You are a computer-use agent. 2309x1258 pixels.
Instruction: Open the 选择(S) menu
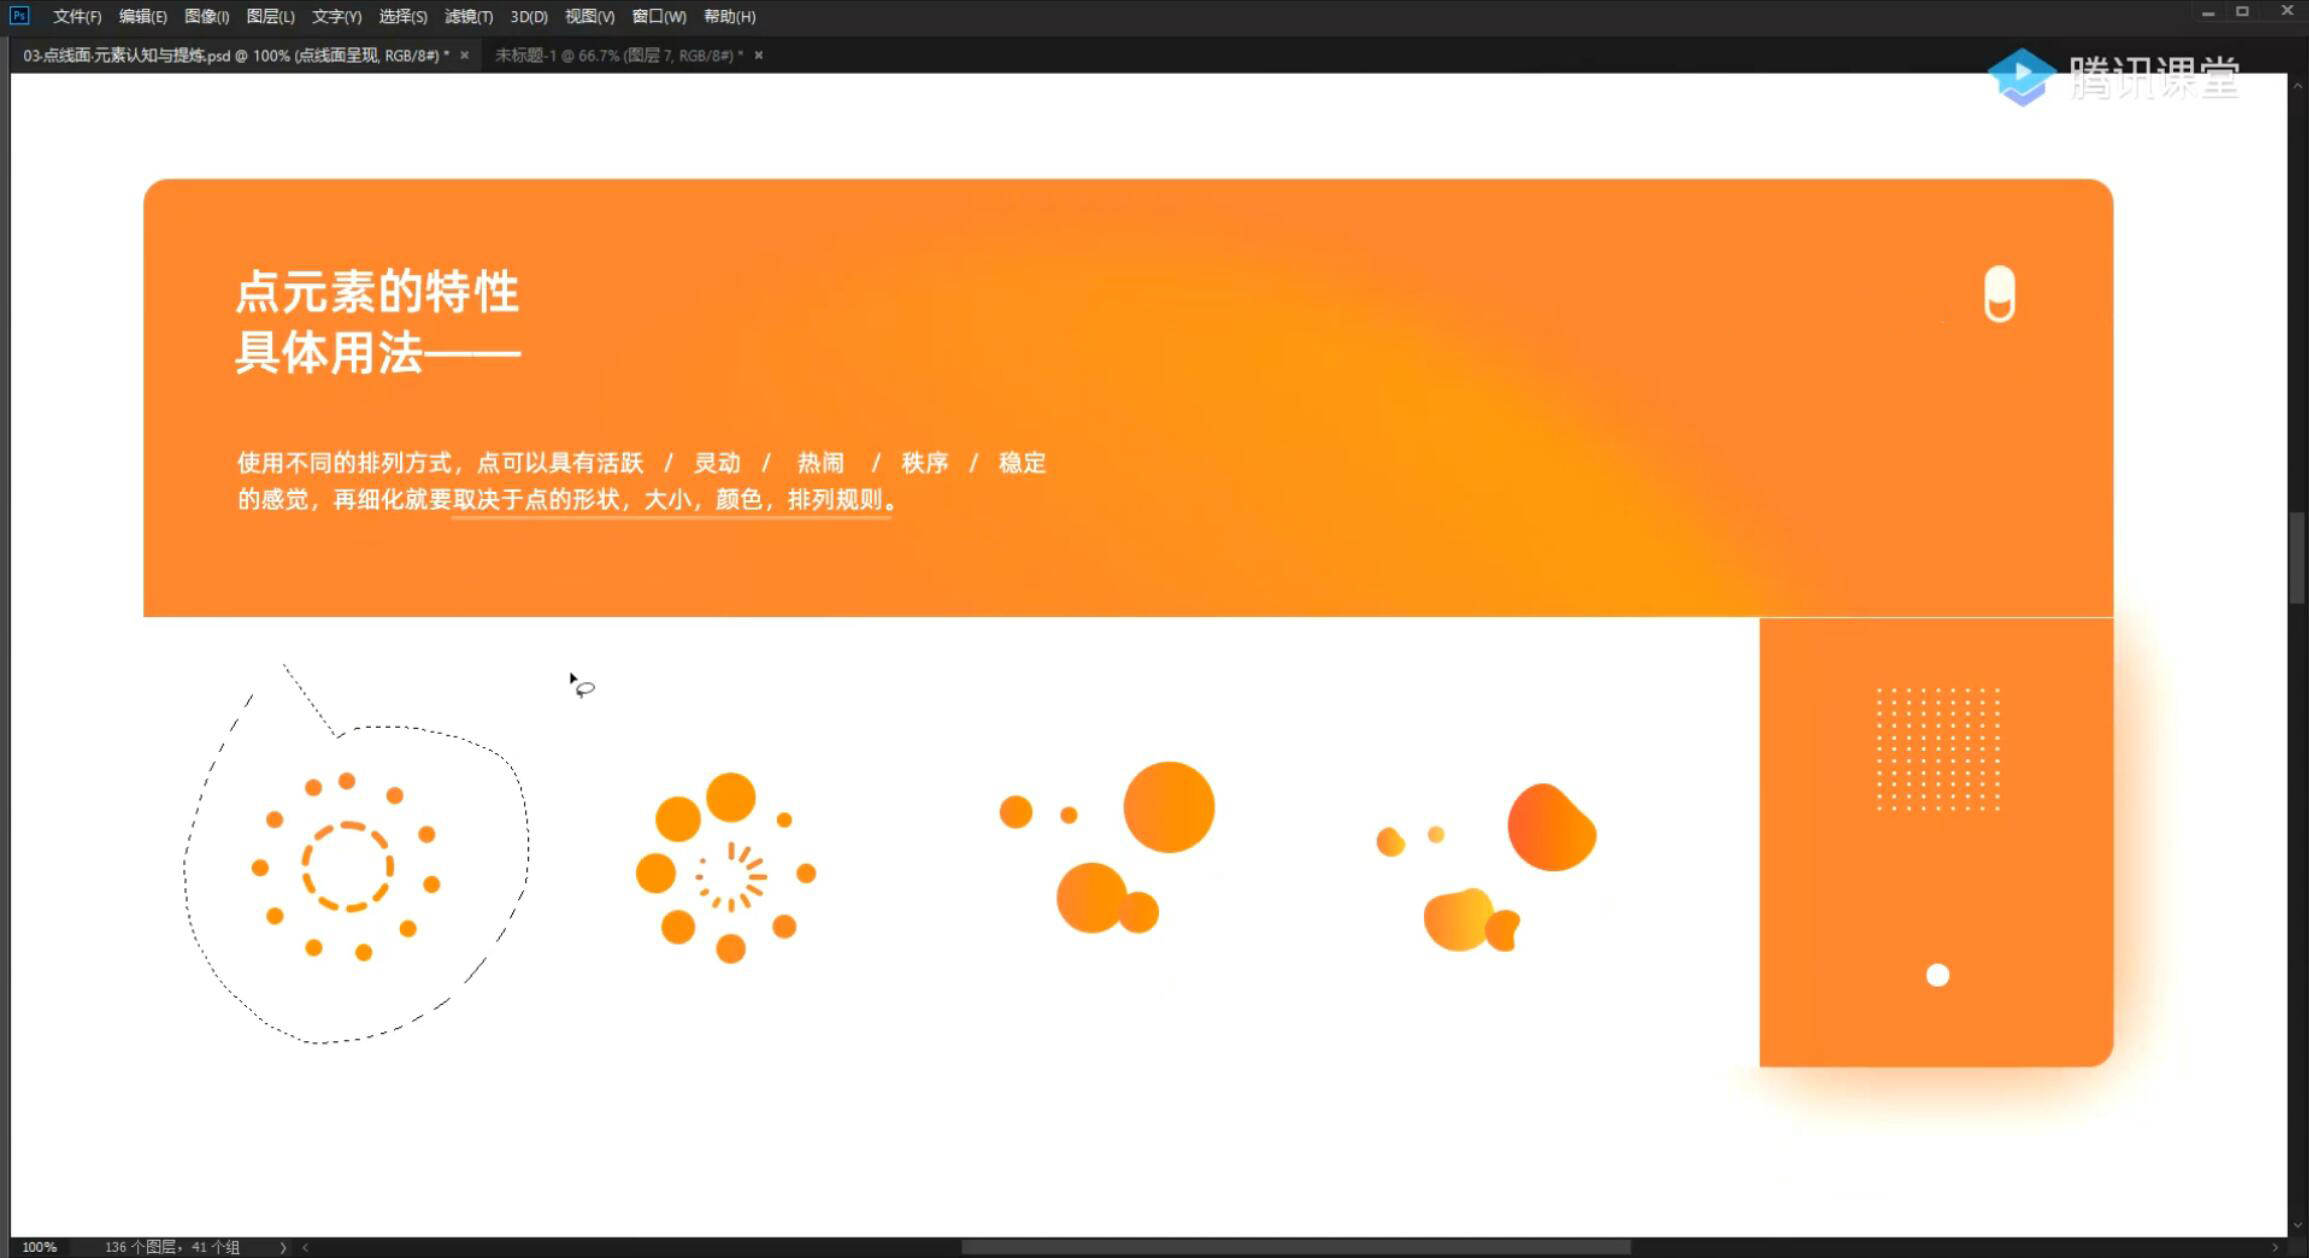click(x=402, y=17)
